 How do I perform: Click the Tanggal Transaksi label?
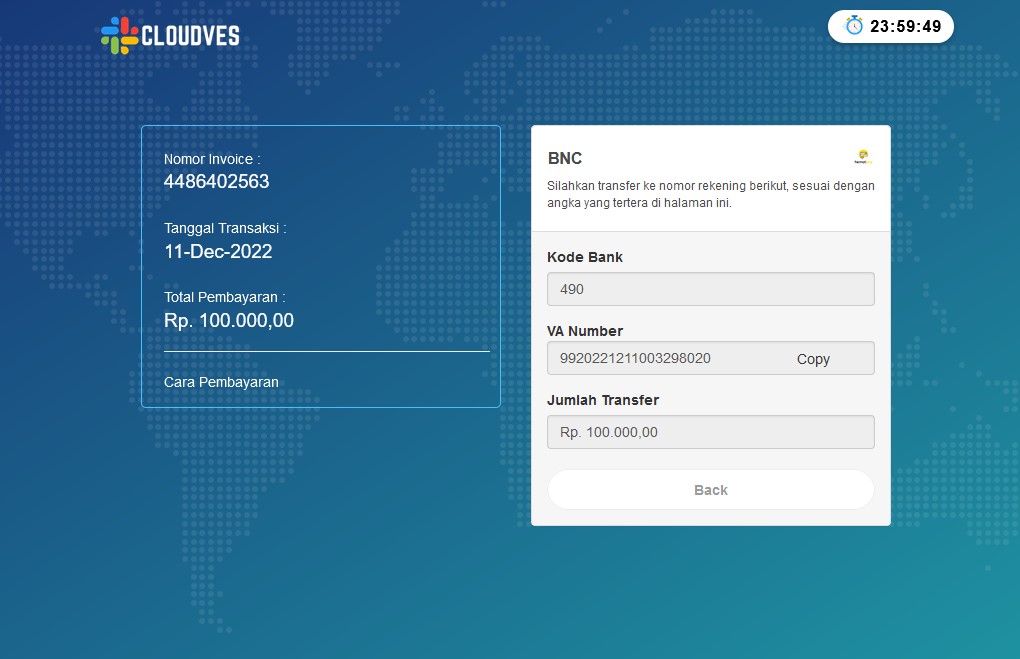225,228
